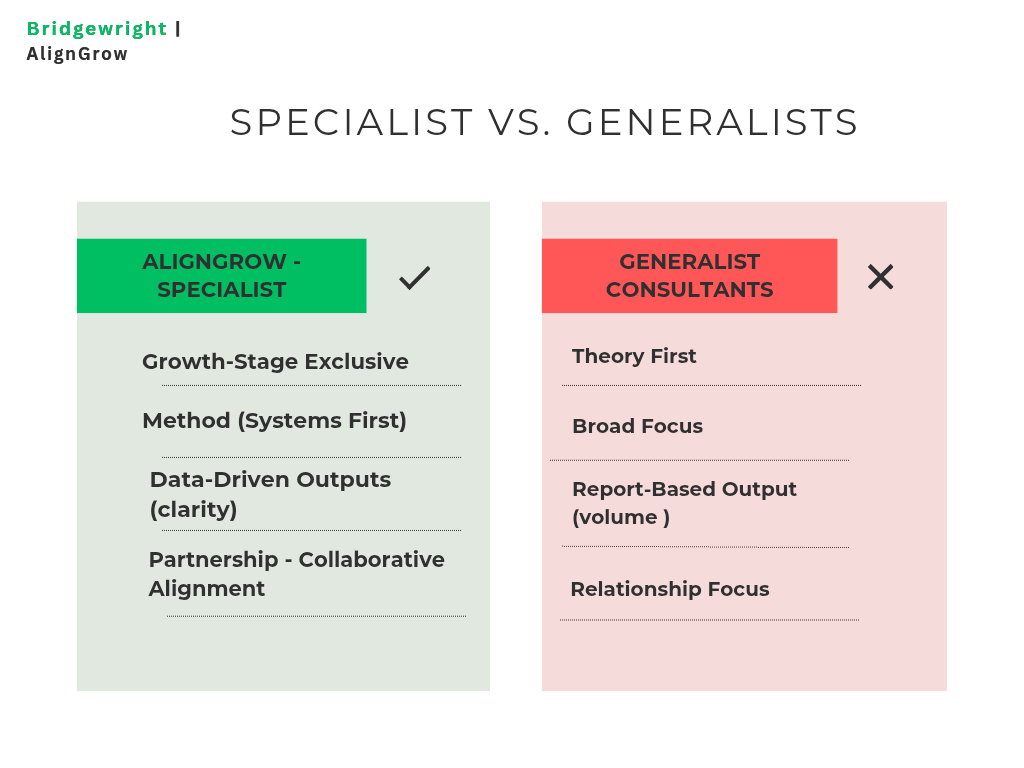Click the dotted divider under Relationship Focus

709,620
